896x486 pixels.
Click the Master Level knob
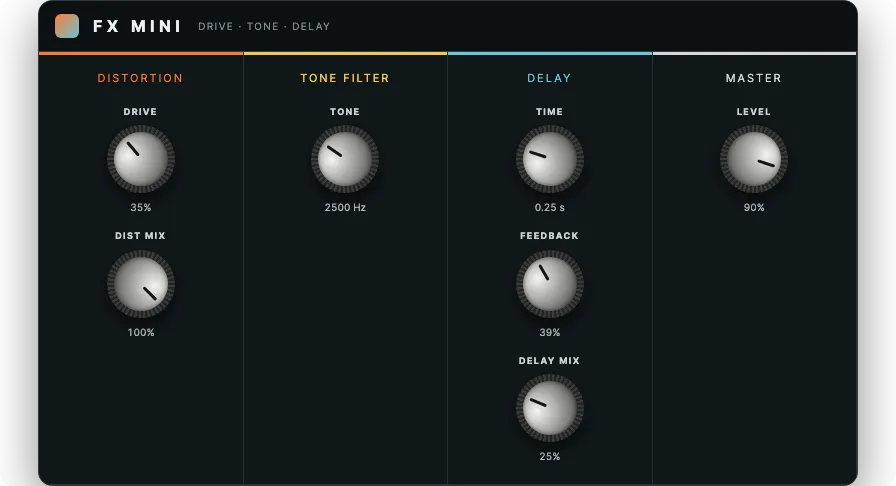[754, 159]
